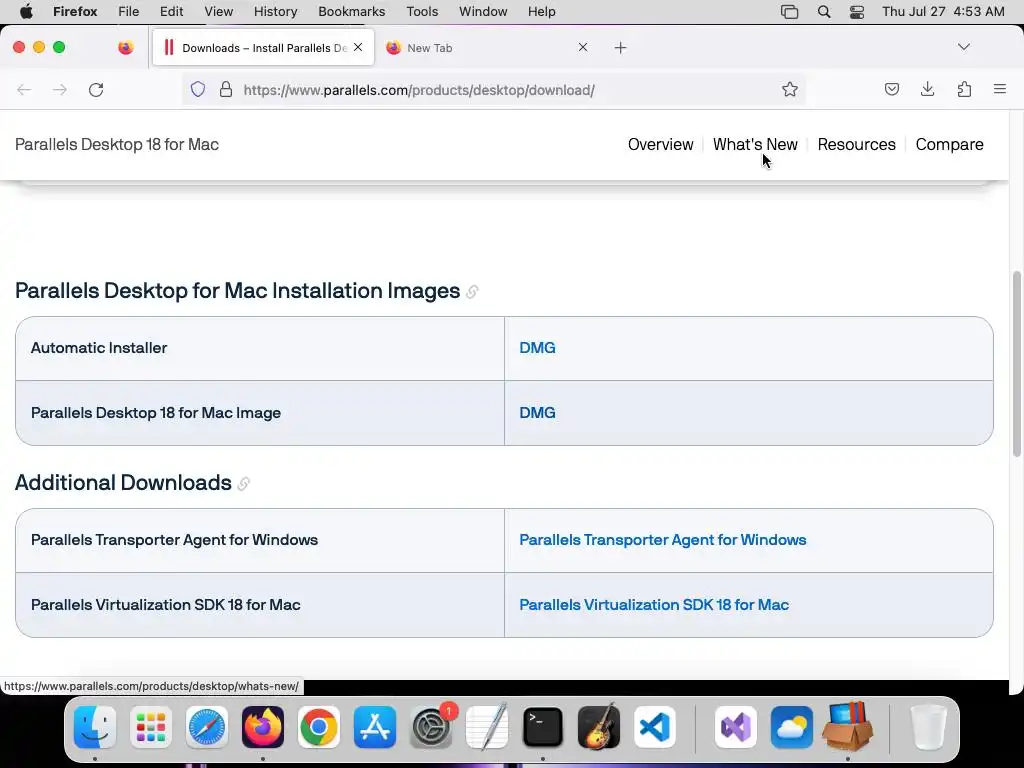The image size is (1024, 768).
Task: Open TextEdit from the dock
Action: (487, 727)
